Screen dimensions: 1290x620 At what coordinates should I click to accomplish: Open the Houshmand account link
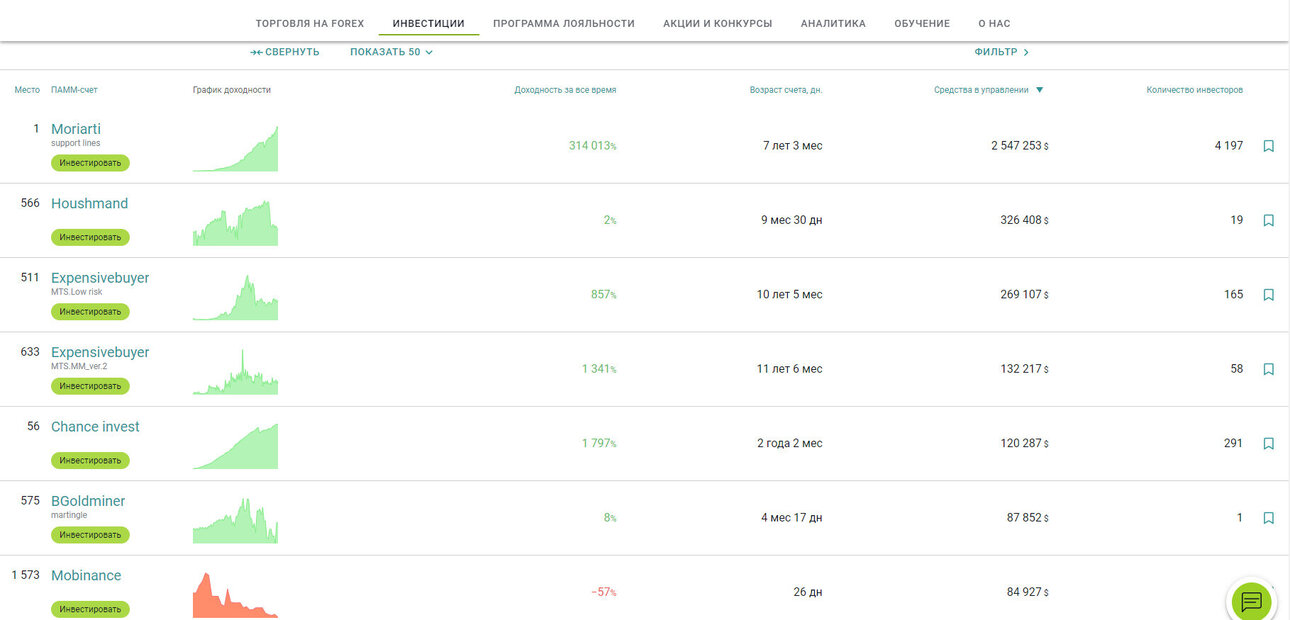point(90,203)
